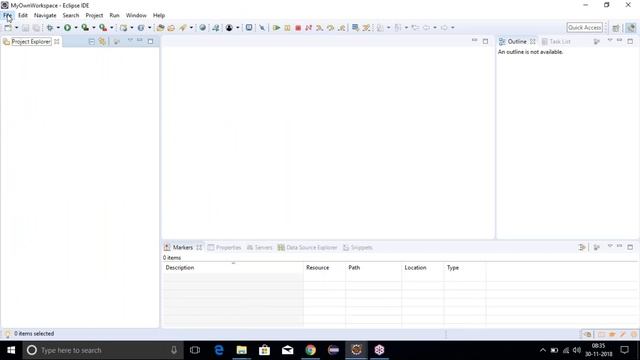Open the Window menu
The width and height of the screenshot is (640, 360).
136,15
